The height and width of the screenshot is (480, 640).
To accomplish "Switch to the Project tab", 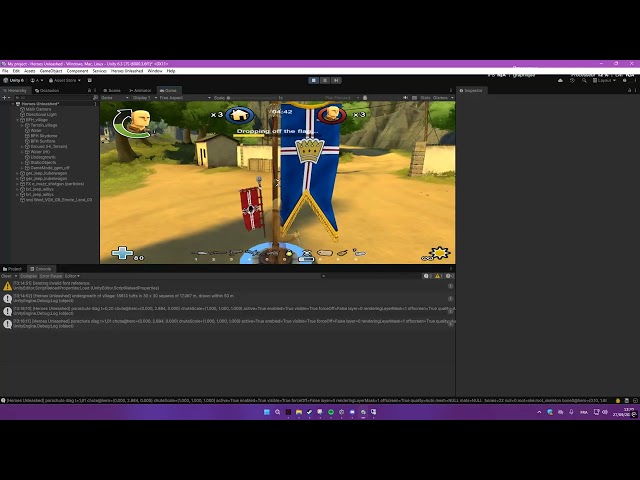I will click(12, 269).
